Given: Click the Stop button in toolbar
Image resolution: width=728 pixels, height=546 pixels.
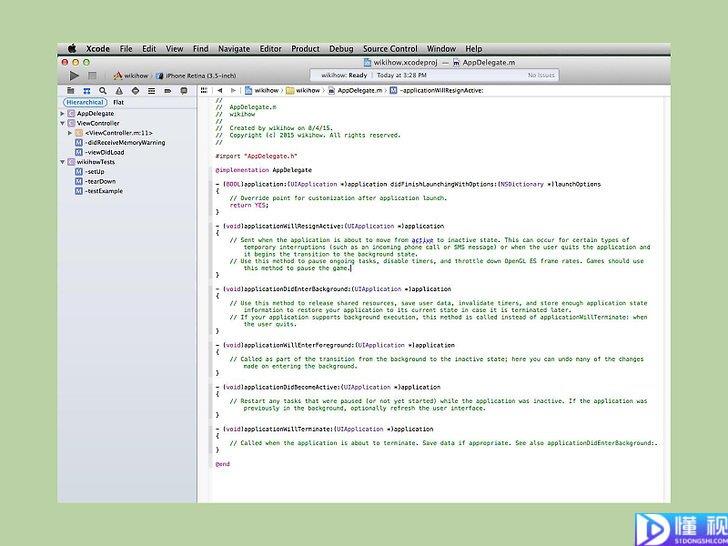Looking at the screenshot, I should (92, 76).
